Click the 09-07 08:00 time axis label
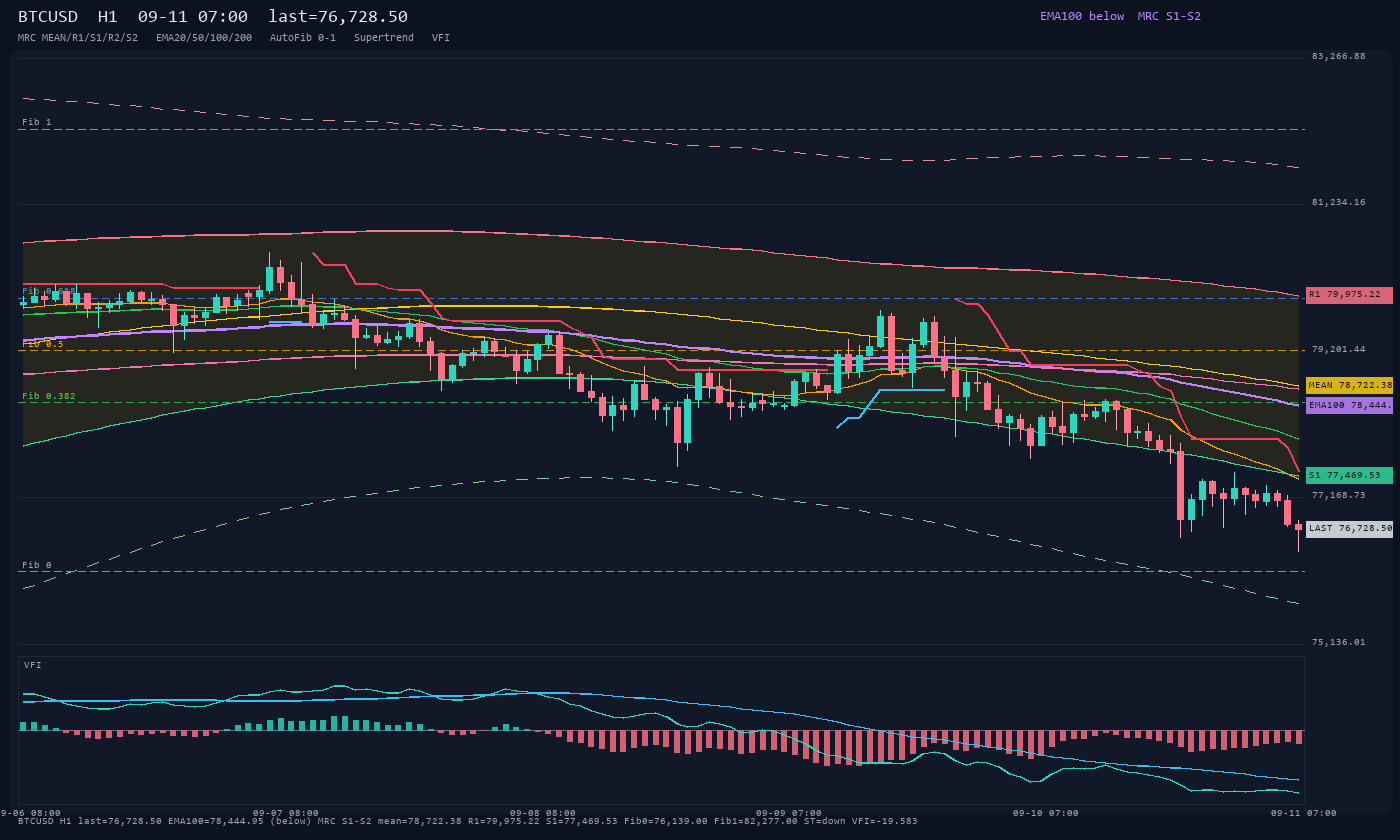 [x=286, y=813]
